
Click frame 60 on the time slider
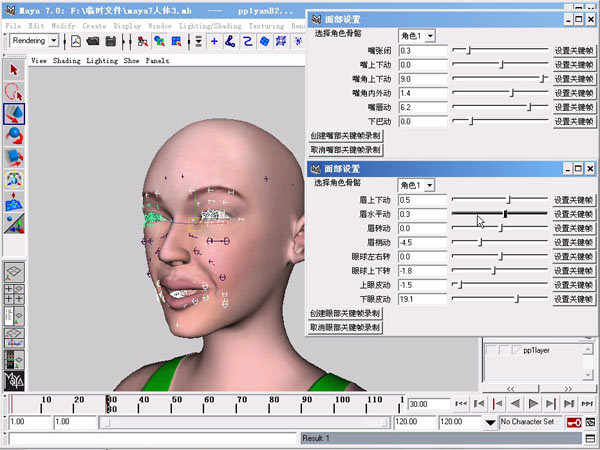(x=204, y=405)
